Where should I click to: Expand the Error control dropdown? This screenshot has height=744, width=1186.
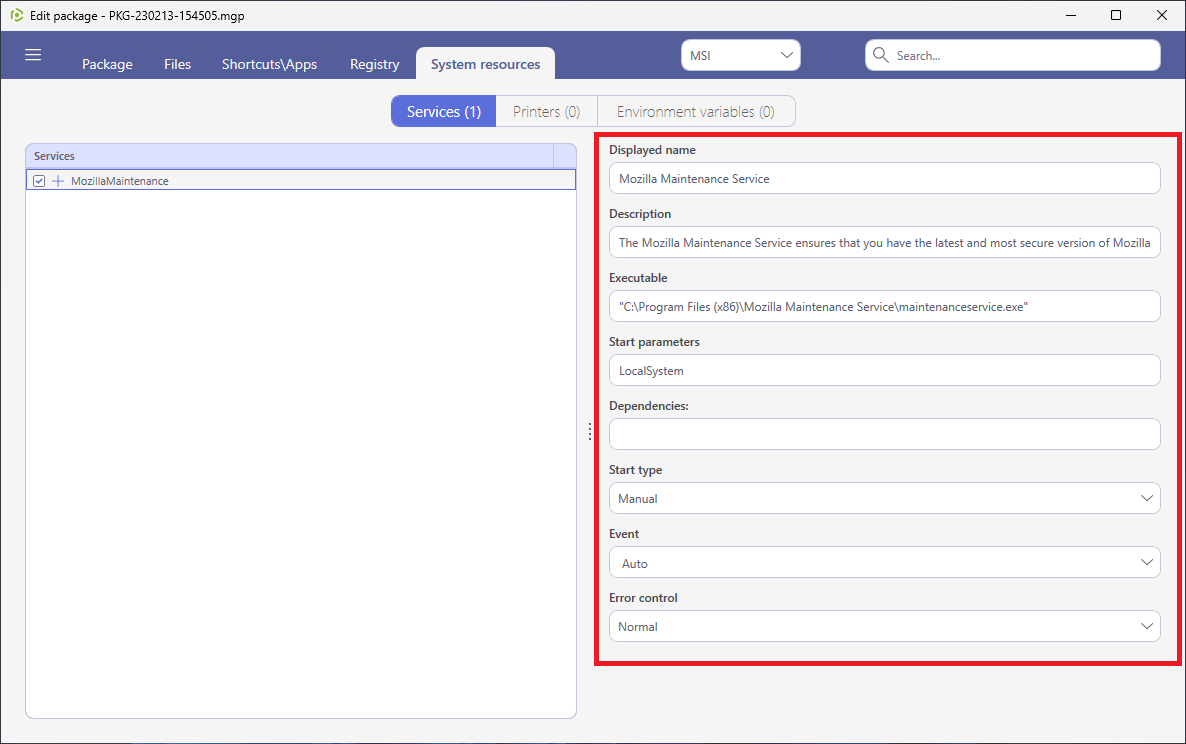click(884, 626)
